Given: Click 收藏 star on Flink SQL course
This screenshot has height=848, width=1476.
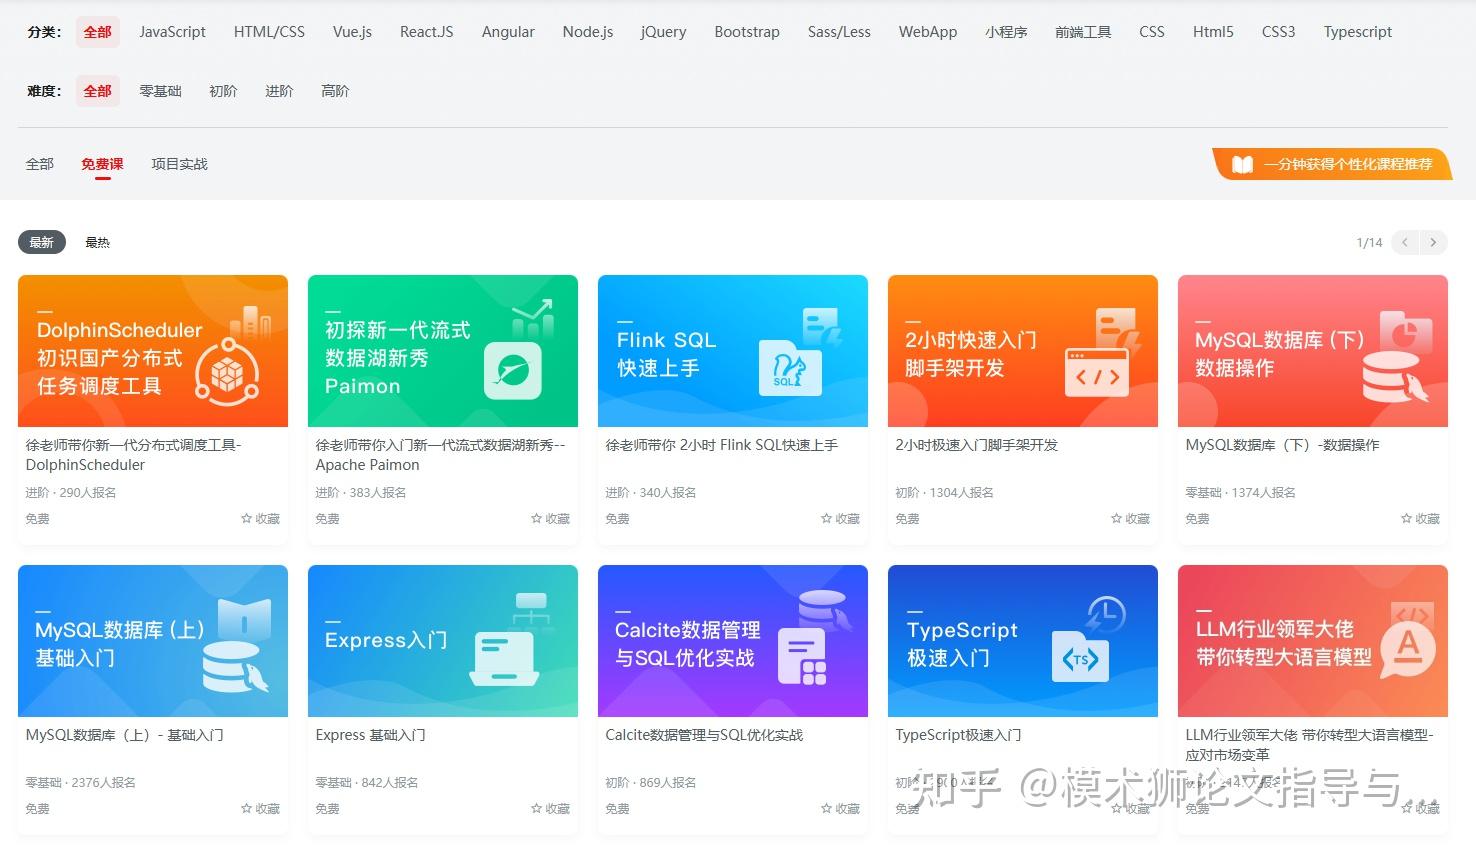Looking at the screenshot, I should (x=827, y=519).
